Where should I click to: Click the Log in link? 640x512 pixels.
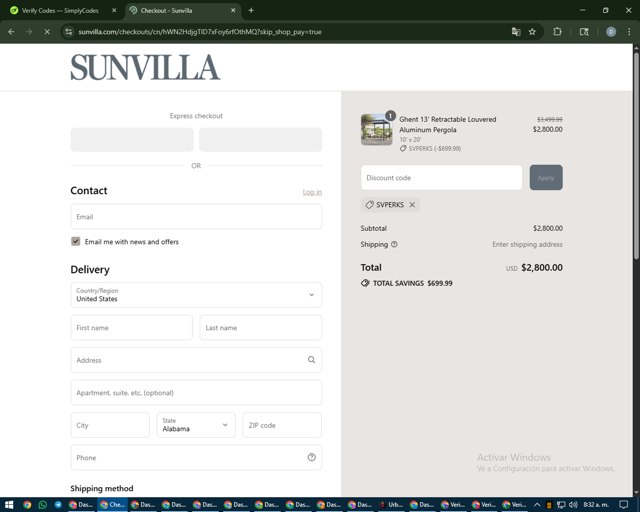[312, 192]
